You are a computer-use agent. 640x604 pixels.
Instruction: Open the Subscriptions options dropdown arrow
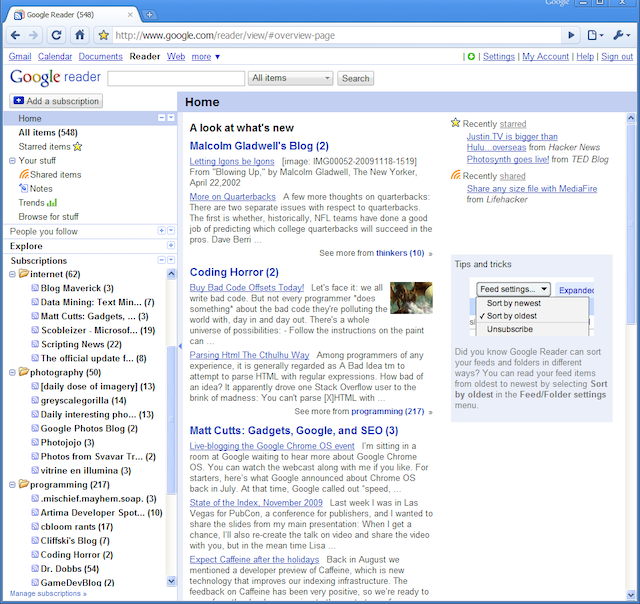171,260
